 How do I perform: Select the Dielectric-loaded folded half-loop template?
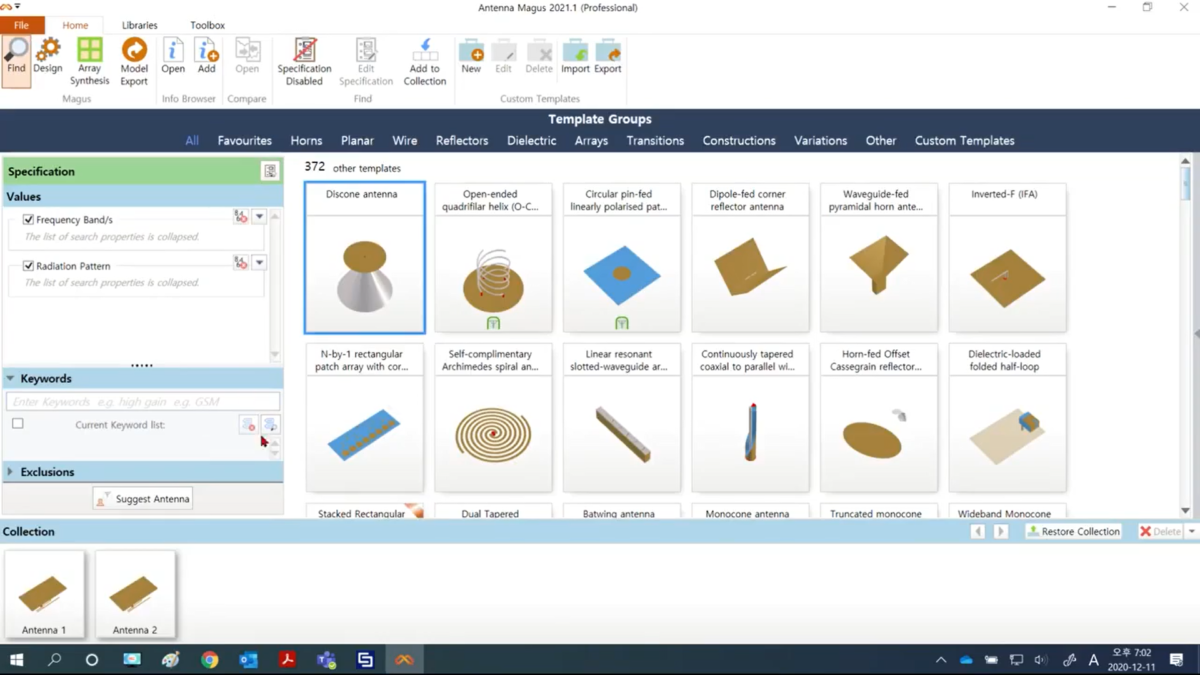pyautogui.click(x=1008, y=418)
